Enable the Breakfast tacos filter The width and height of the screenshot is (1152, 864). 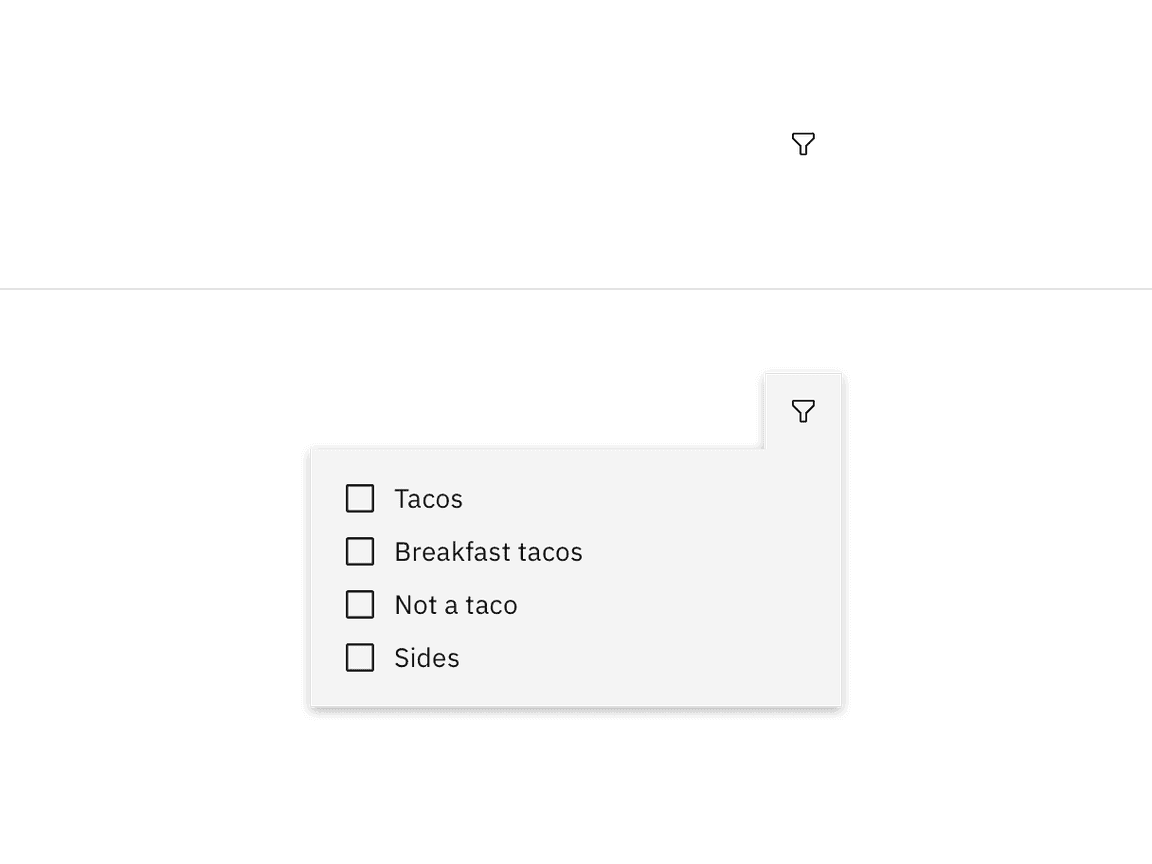pyautogui.click(x=360, y=551)
